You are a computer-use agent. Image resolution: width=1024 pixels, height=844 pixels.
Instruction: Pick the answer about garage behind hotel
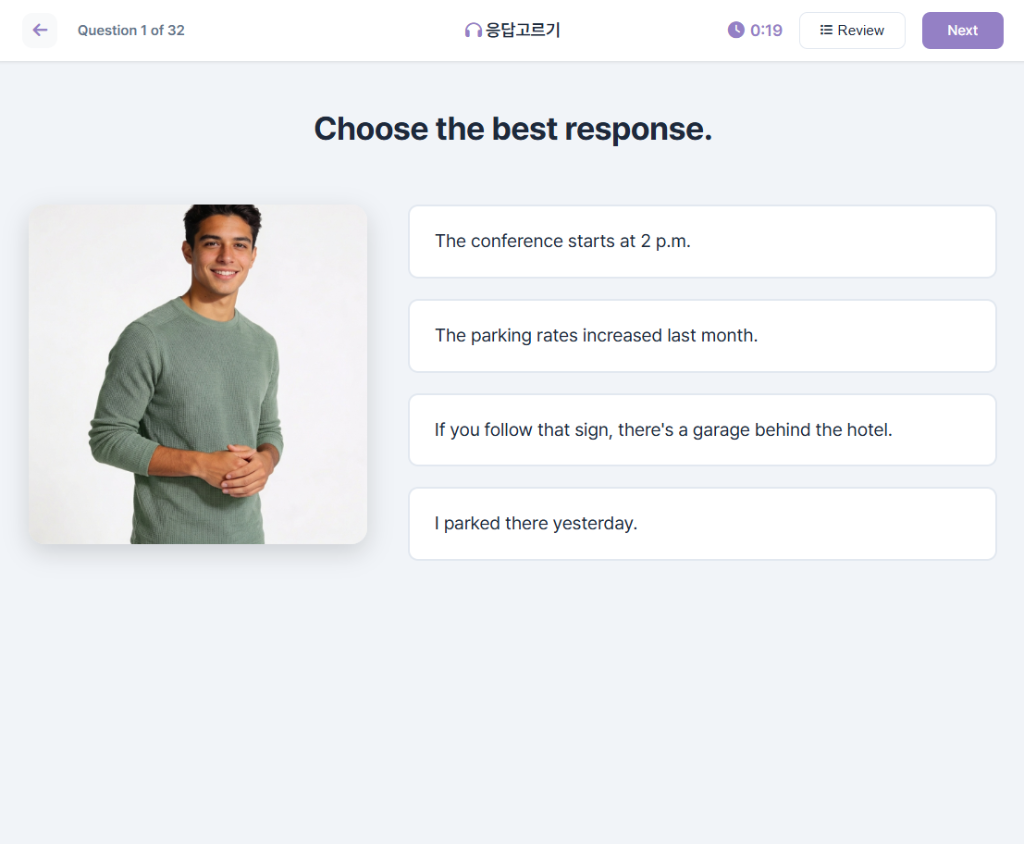702,430
